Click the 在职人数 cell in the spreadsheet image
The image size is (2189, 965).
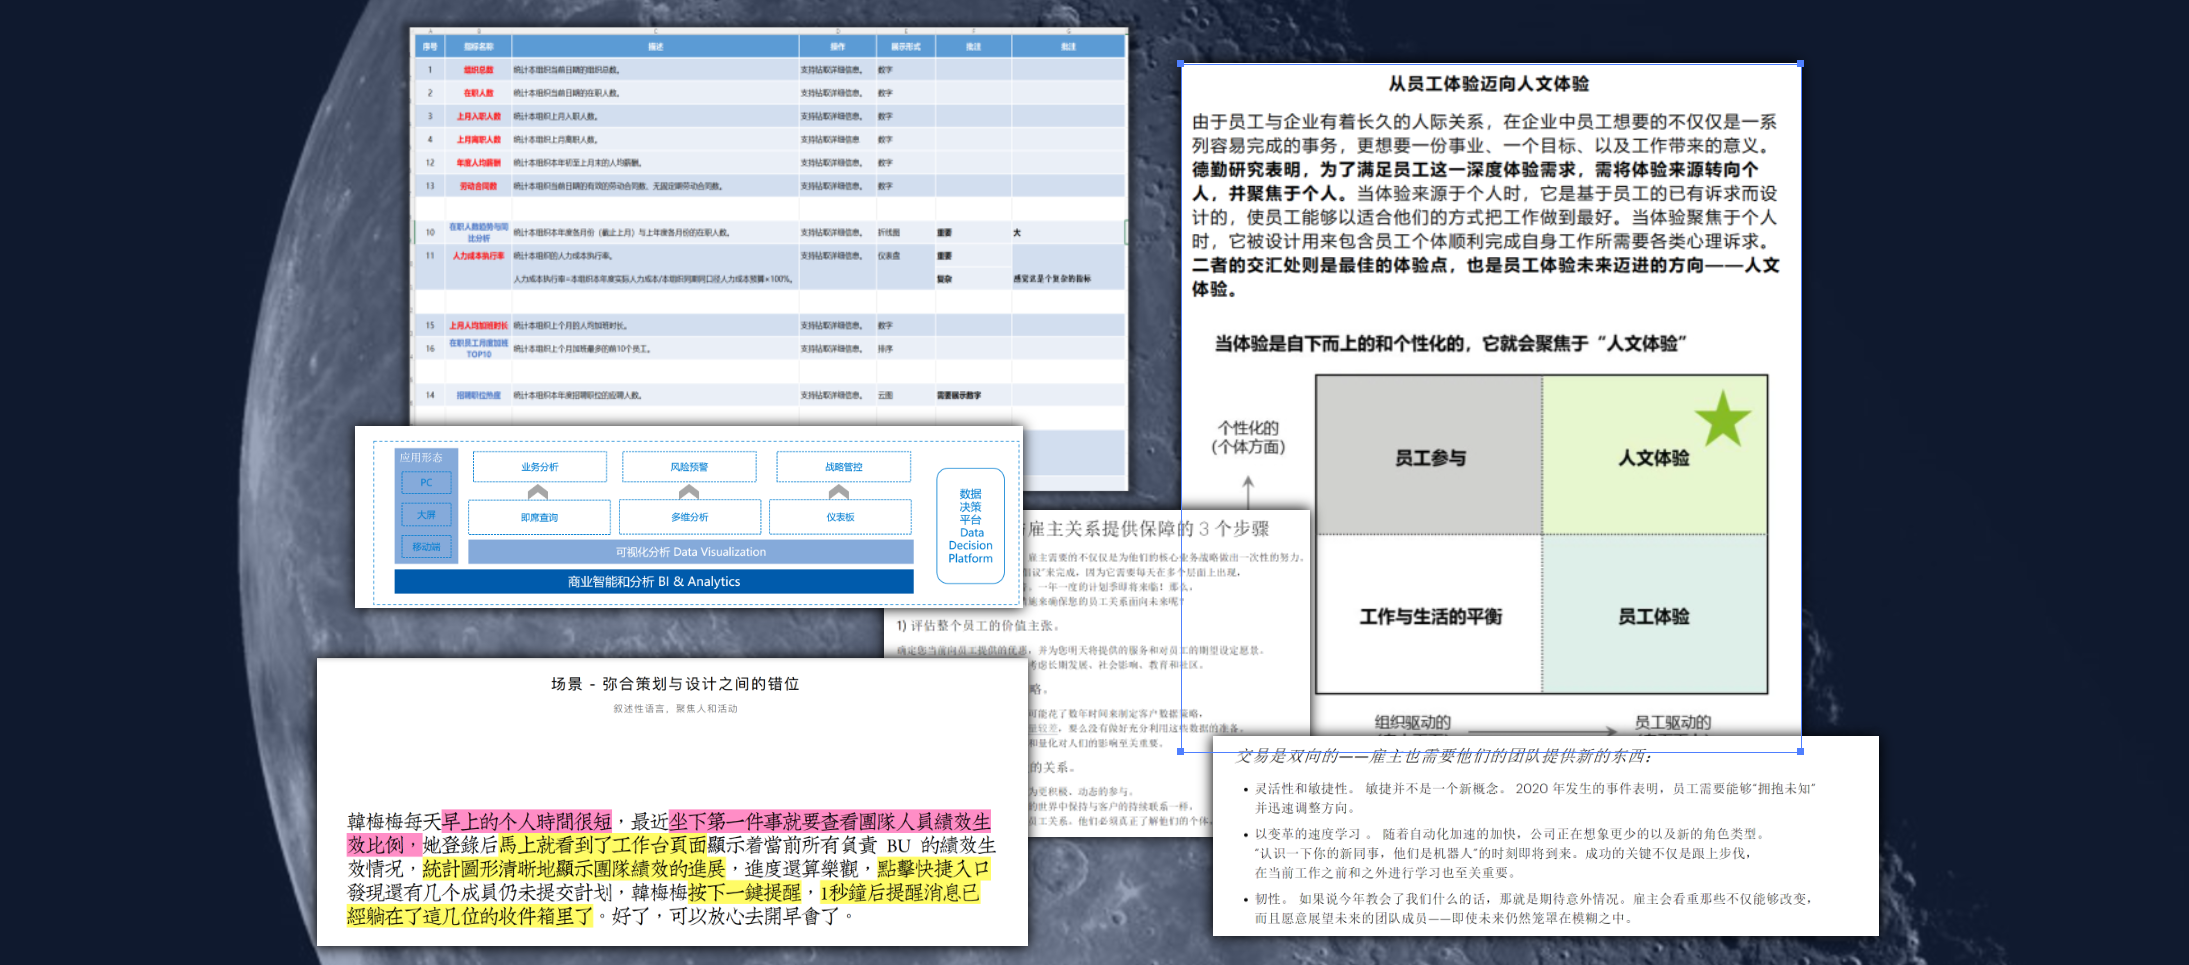[478, 93]
